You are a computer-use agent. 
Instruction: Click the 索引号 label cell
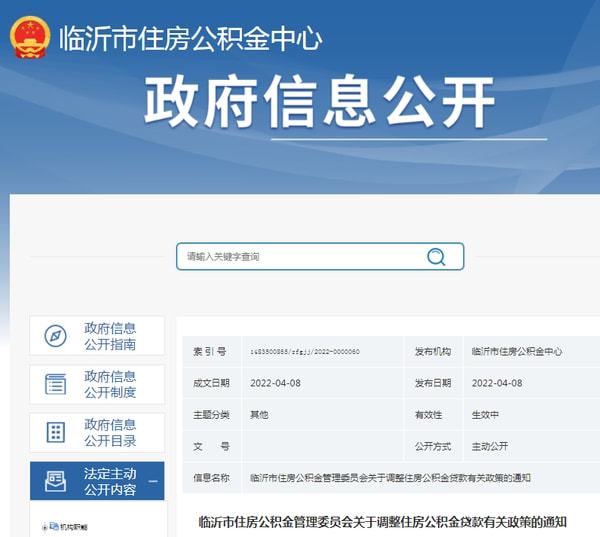click(x=212, y=351)
